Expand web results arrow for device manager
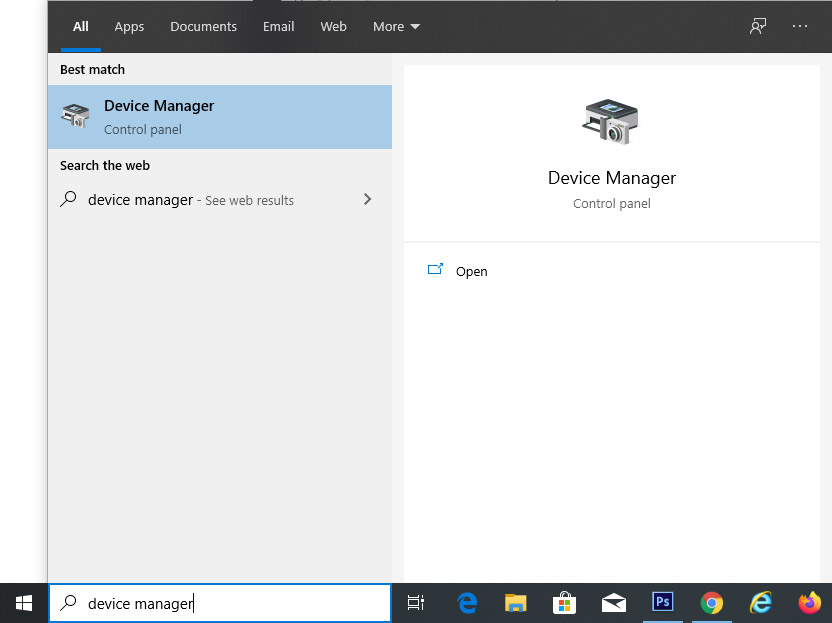Image resolution: width=832 pixels, height=623 pixels. (367, 199)
